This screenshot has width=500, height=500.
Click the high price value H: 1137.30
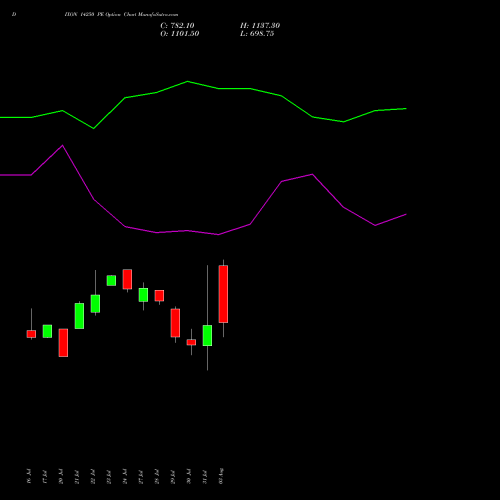[260, 26]
